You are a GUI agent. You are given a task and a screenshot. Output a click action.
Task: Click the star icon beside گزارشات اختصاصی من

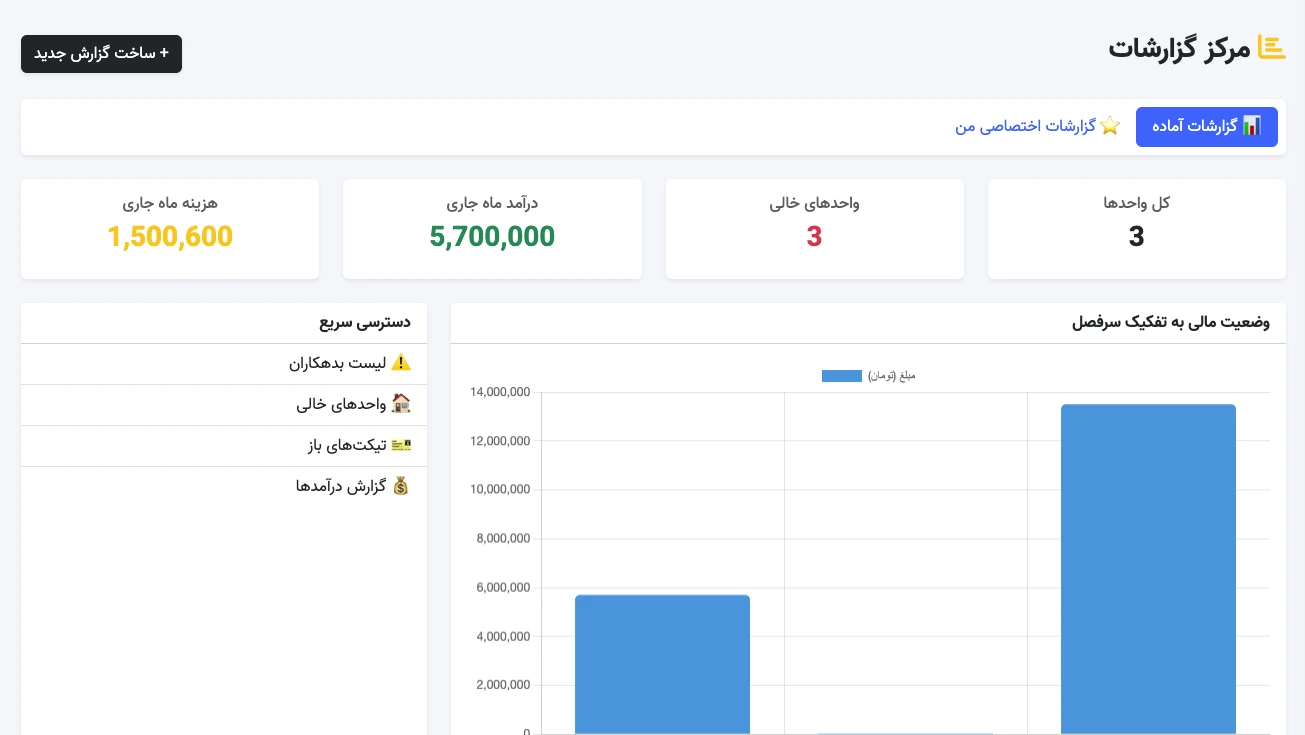(1110, 127)
